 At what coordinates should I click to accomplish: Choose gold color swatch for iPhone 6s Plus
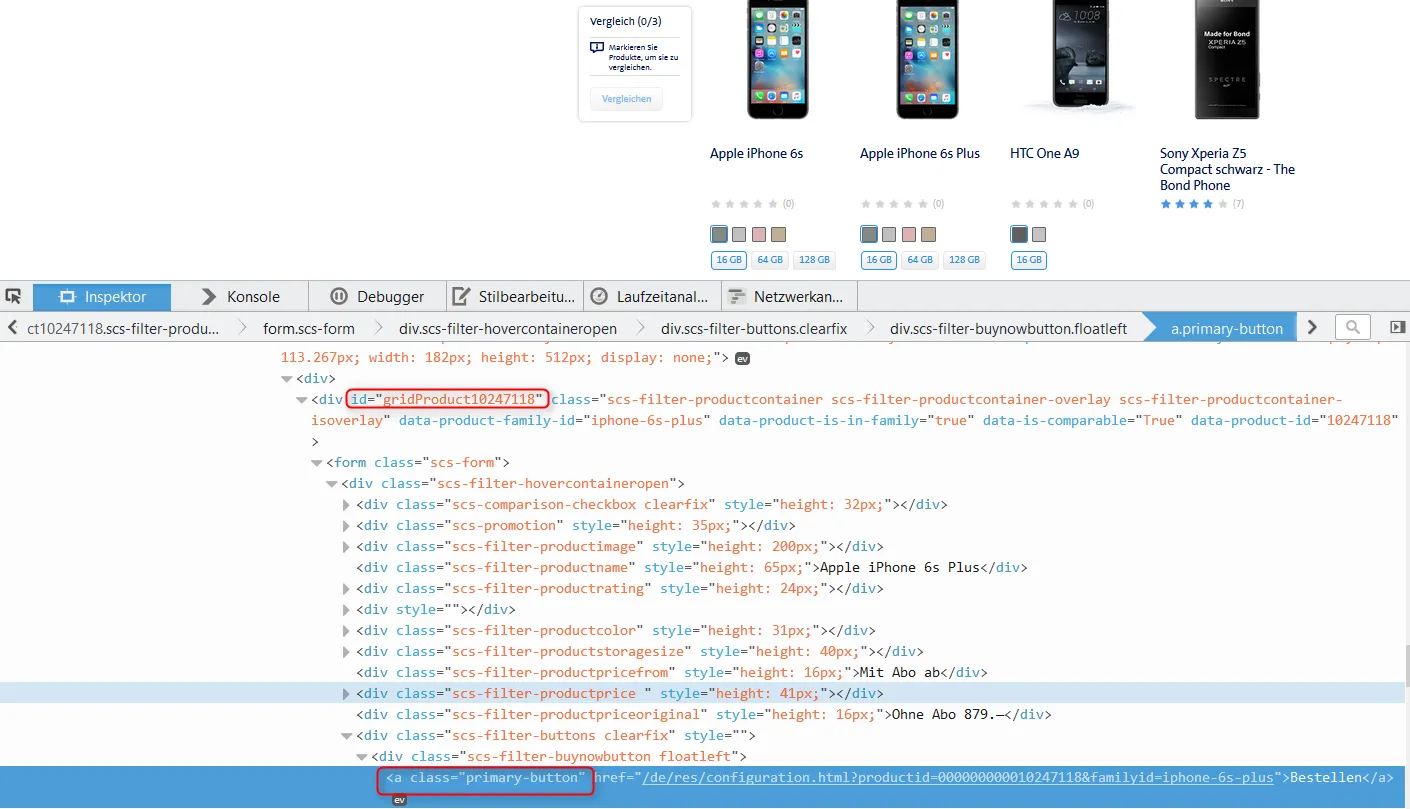click(x=929, y=234)
